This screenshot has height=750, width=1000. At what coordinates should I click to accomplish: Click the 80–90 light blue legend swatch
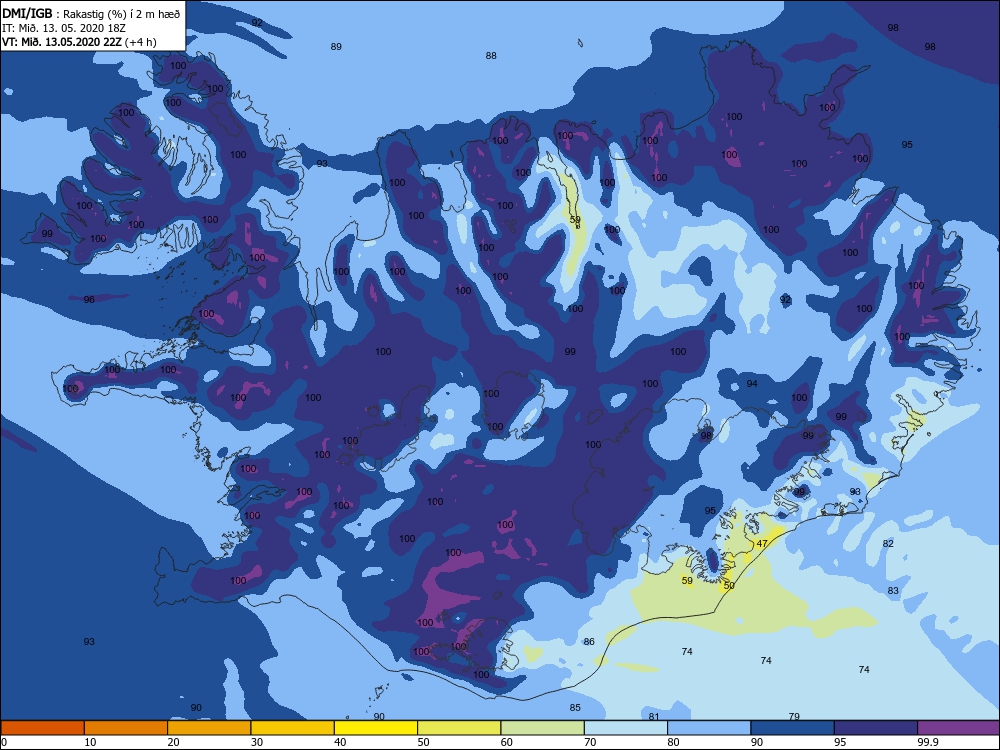[x=709, y=728]
